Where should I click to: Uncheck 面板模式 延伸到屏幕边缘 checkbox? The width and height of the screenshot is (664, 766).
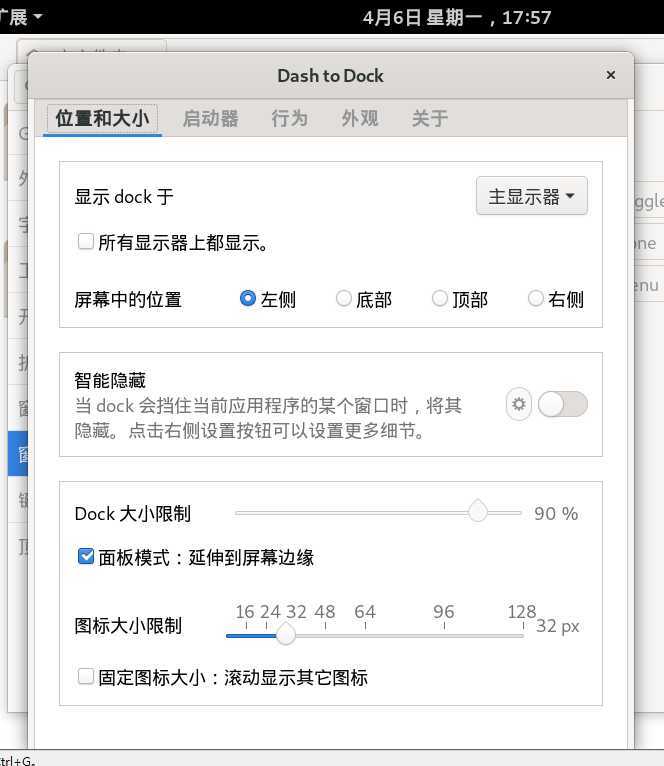tap(86, 556)
